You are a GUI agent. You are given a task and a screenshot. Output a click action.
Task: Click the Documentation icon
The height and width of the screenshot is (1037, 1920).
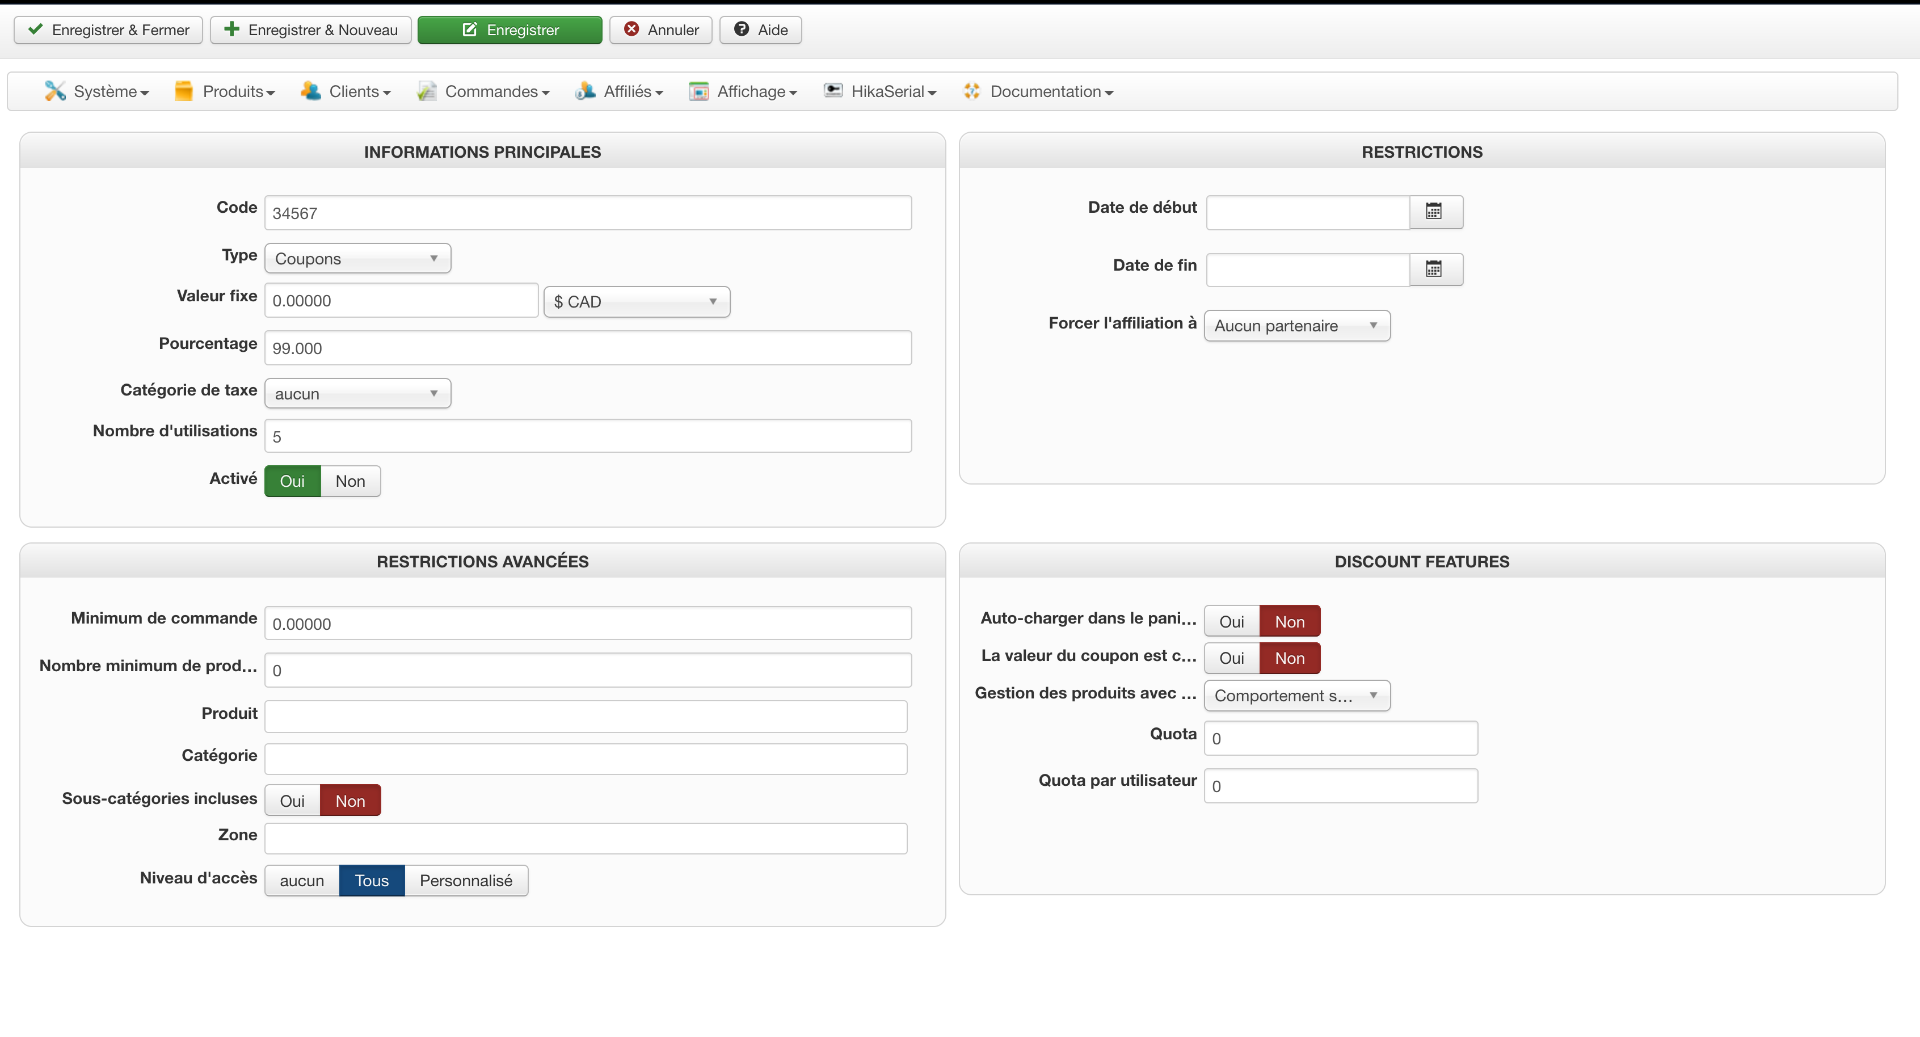click(x=972, y=91)
